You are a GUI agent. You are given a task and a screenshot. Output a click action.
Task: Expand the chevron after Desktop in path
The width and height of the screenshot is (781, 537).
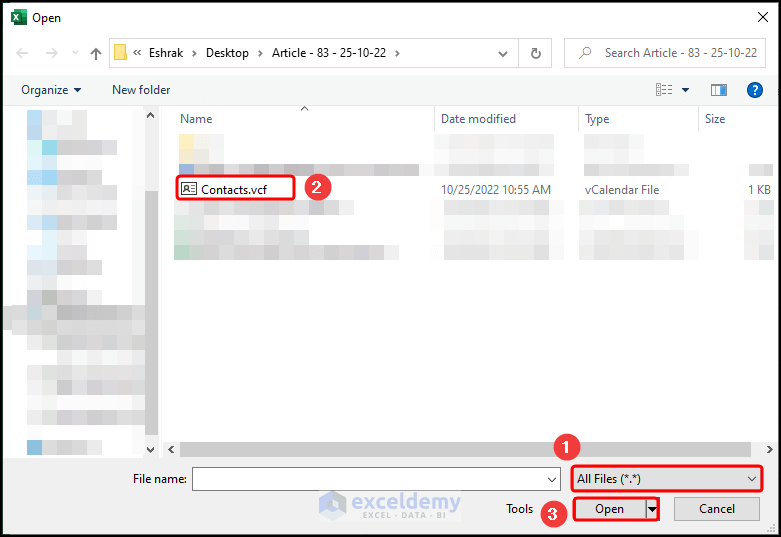pyautogui.click(x=260, y=53)
